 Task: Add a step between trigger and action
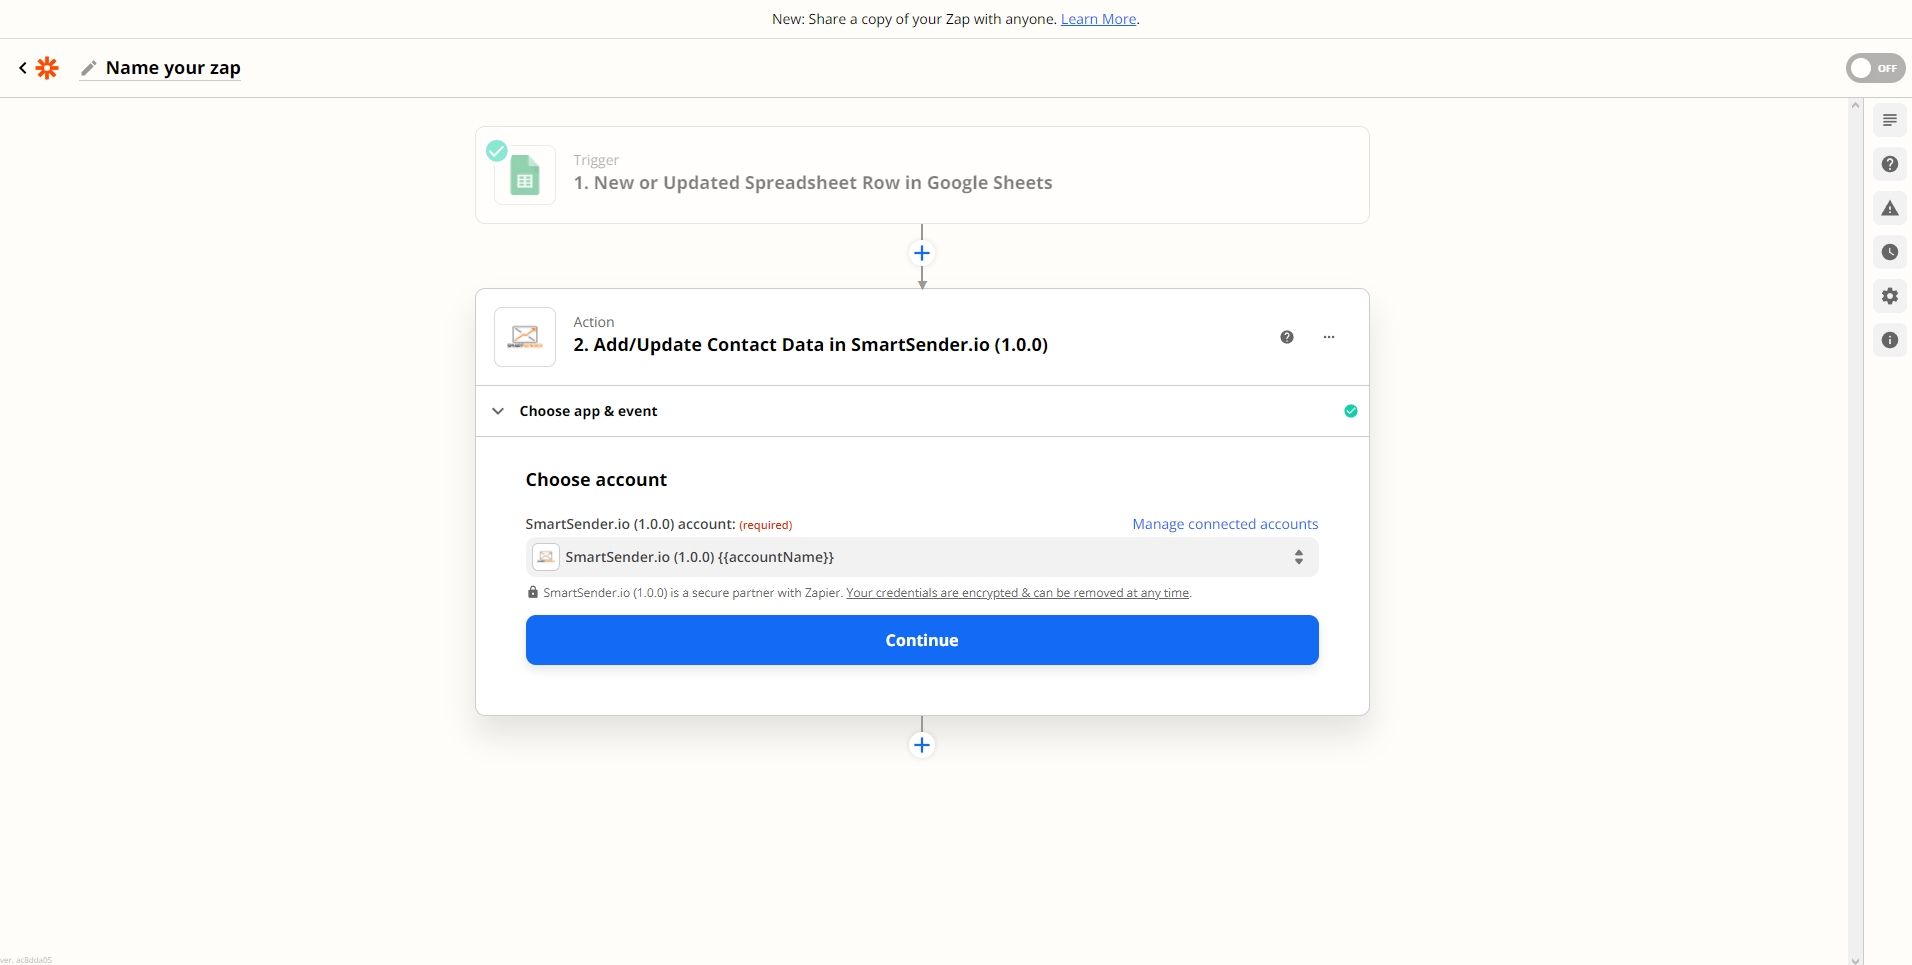tap(922, 253)
